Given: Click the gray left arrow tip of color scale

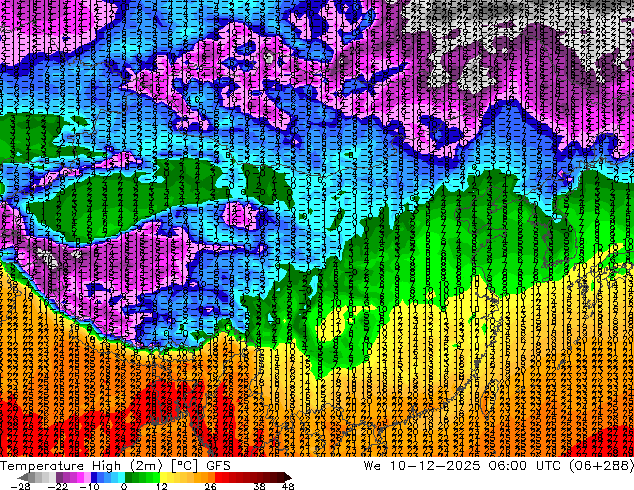Looking at the screenshot, I should coord(22,477).
